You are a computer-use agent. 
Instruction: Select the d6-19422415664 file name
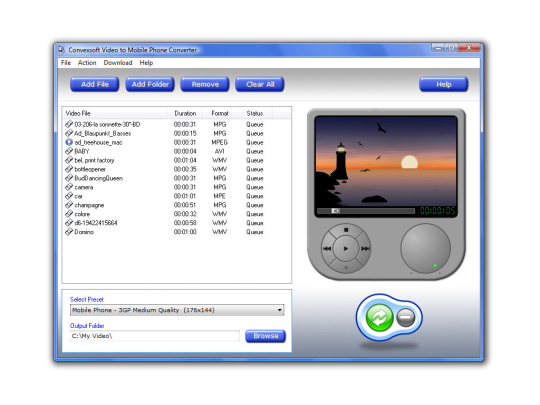(96, 223)
